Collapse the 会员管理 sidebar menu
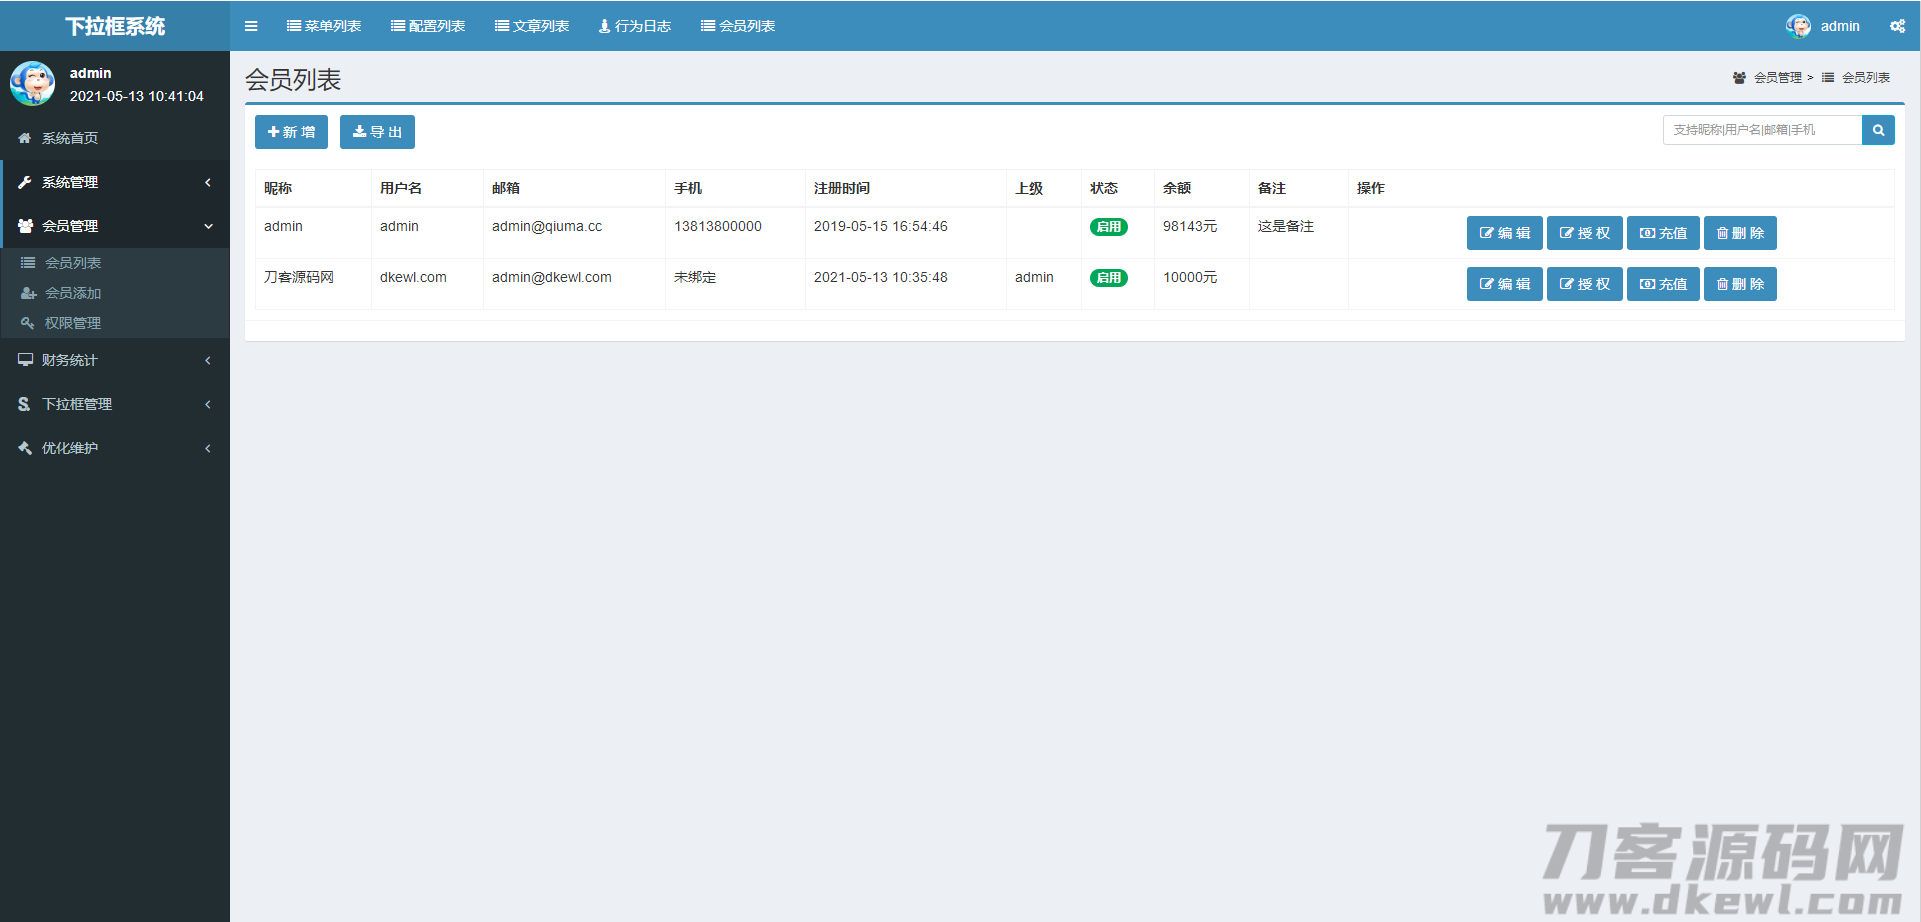Image resolution: width=1921 pixels, height=922 pixels. click(115, 226)
